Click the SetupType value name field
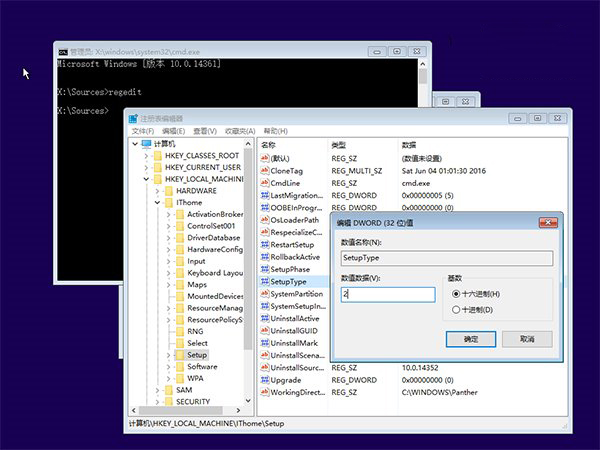 (x=447, y=258)
